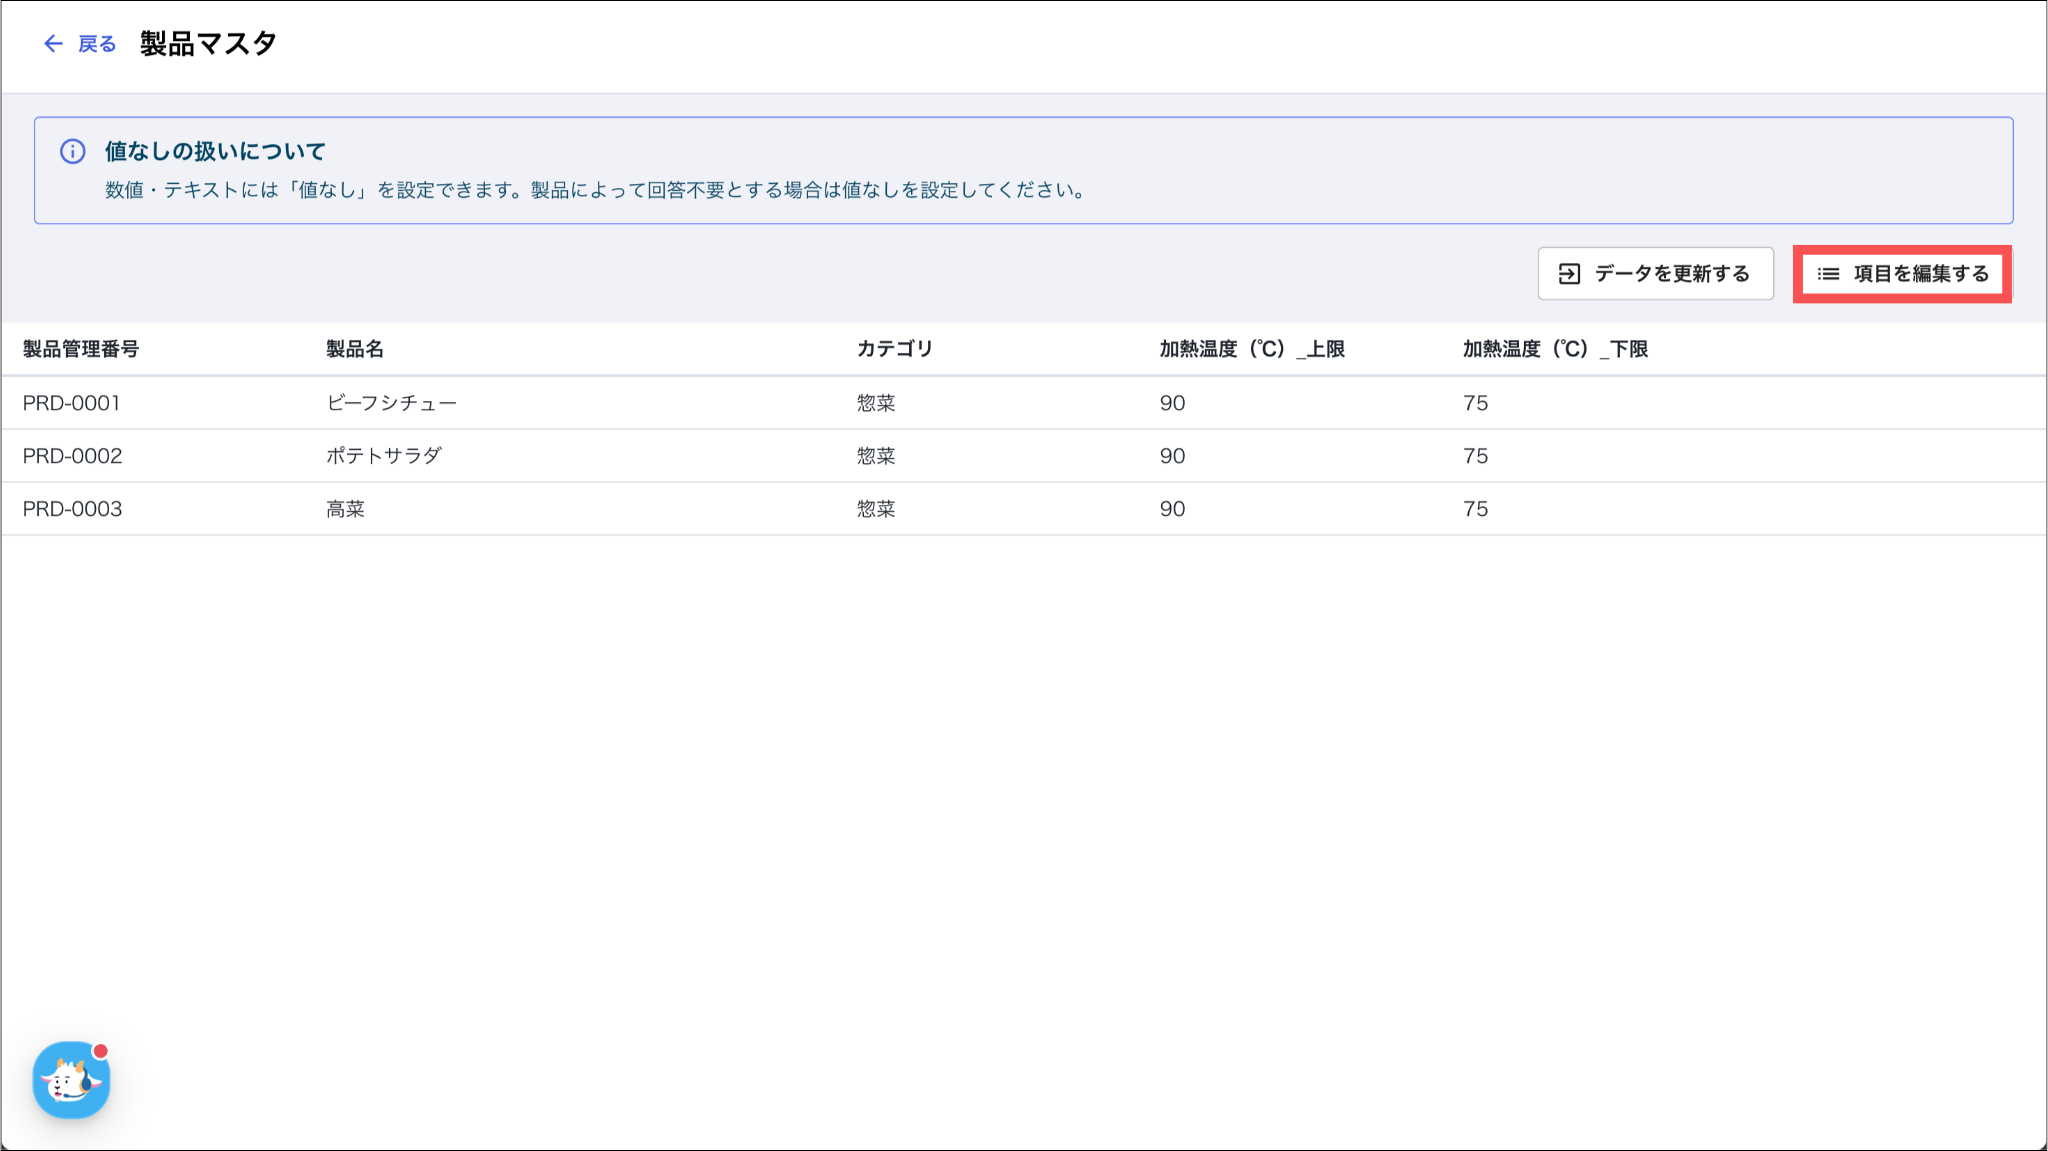
Task: Click the import icon on データを更新する
Action: click(x=1569, y=274)
